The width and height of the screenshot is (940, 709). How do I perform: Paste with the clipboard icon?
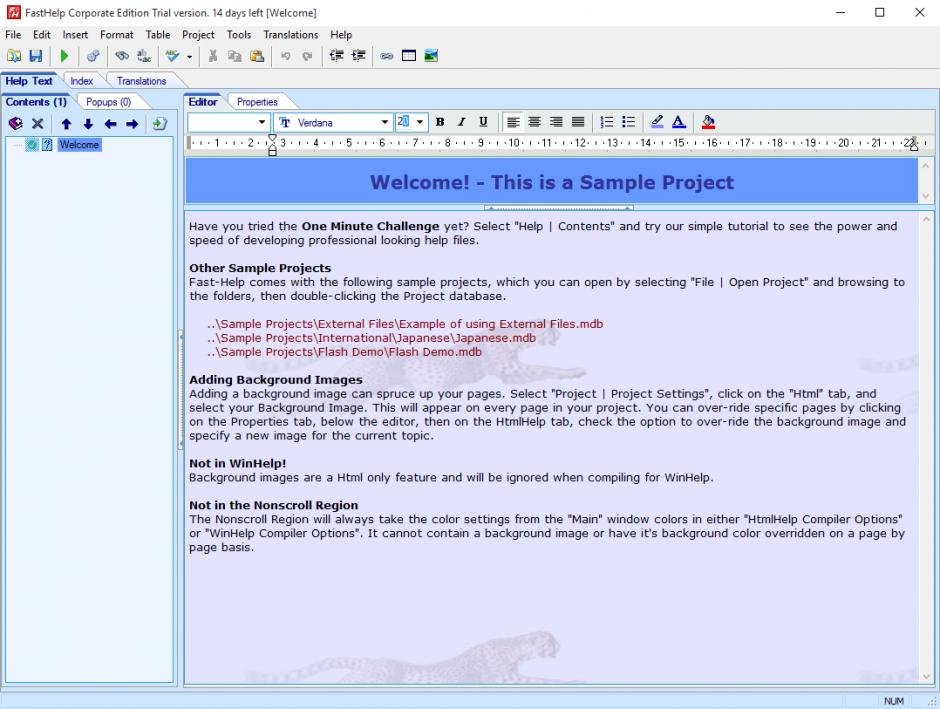click(x=257, y=56)
